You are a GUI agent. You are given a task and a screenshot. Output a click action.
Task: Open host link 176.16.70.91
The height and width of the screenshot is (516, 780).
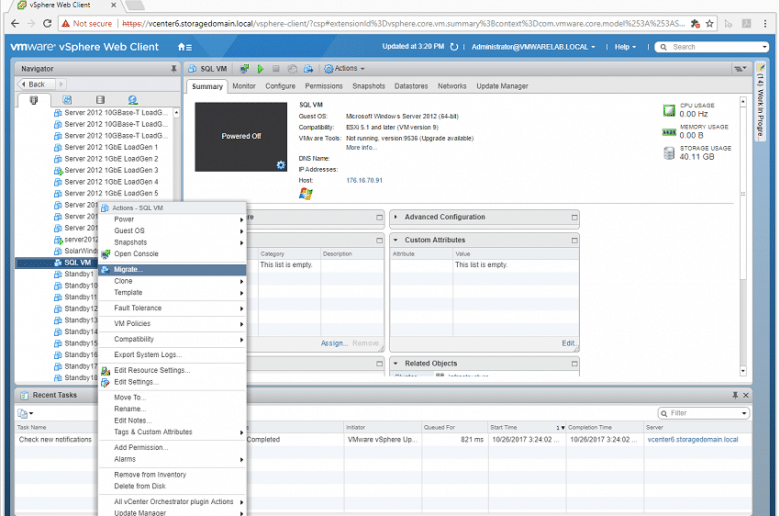tap(364, 181)
